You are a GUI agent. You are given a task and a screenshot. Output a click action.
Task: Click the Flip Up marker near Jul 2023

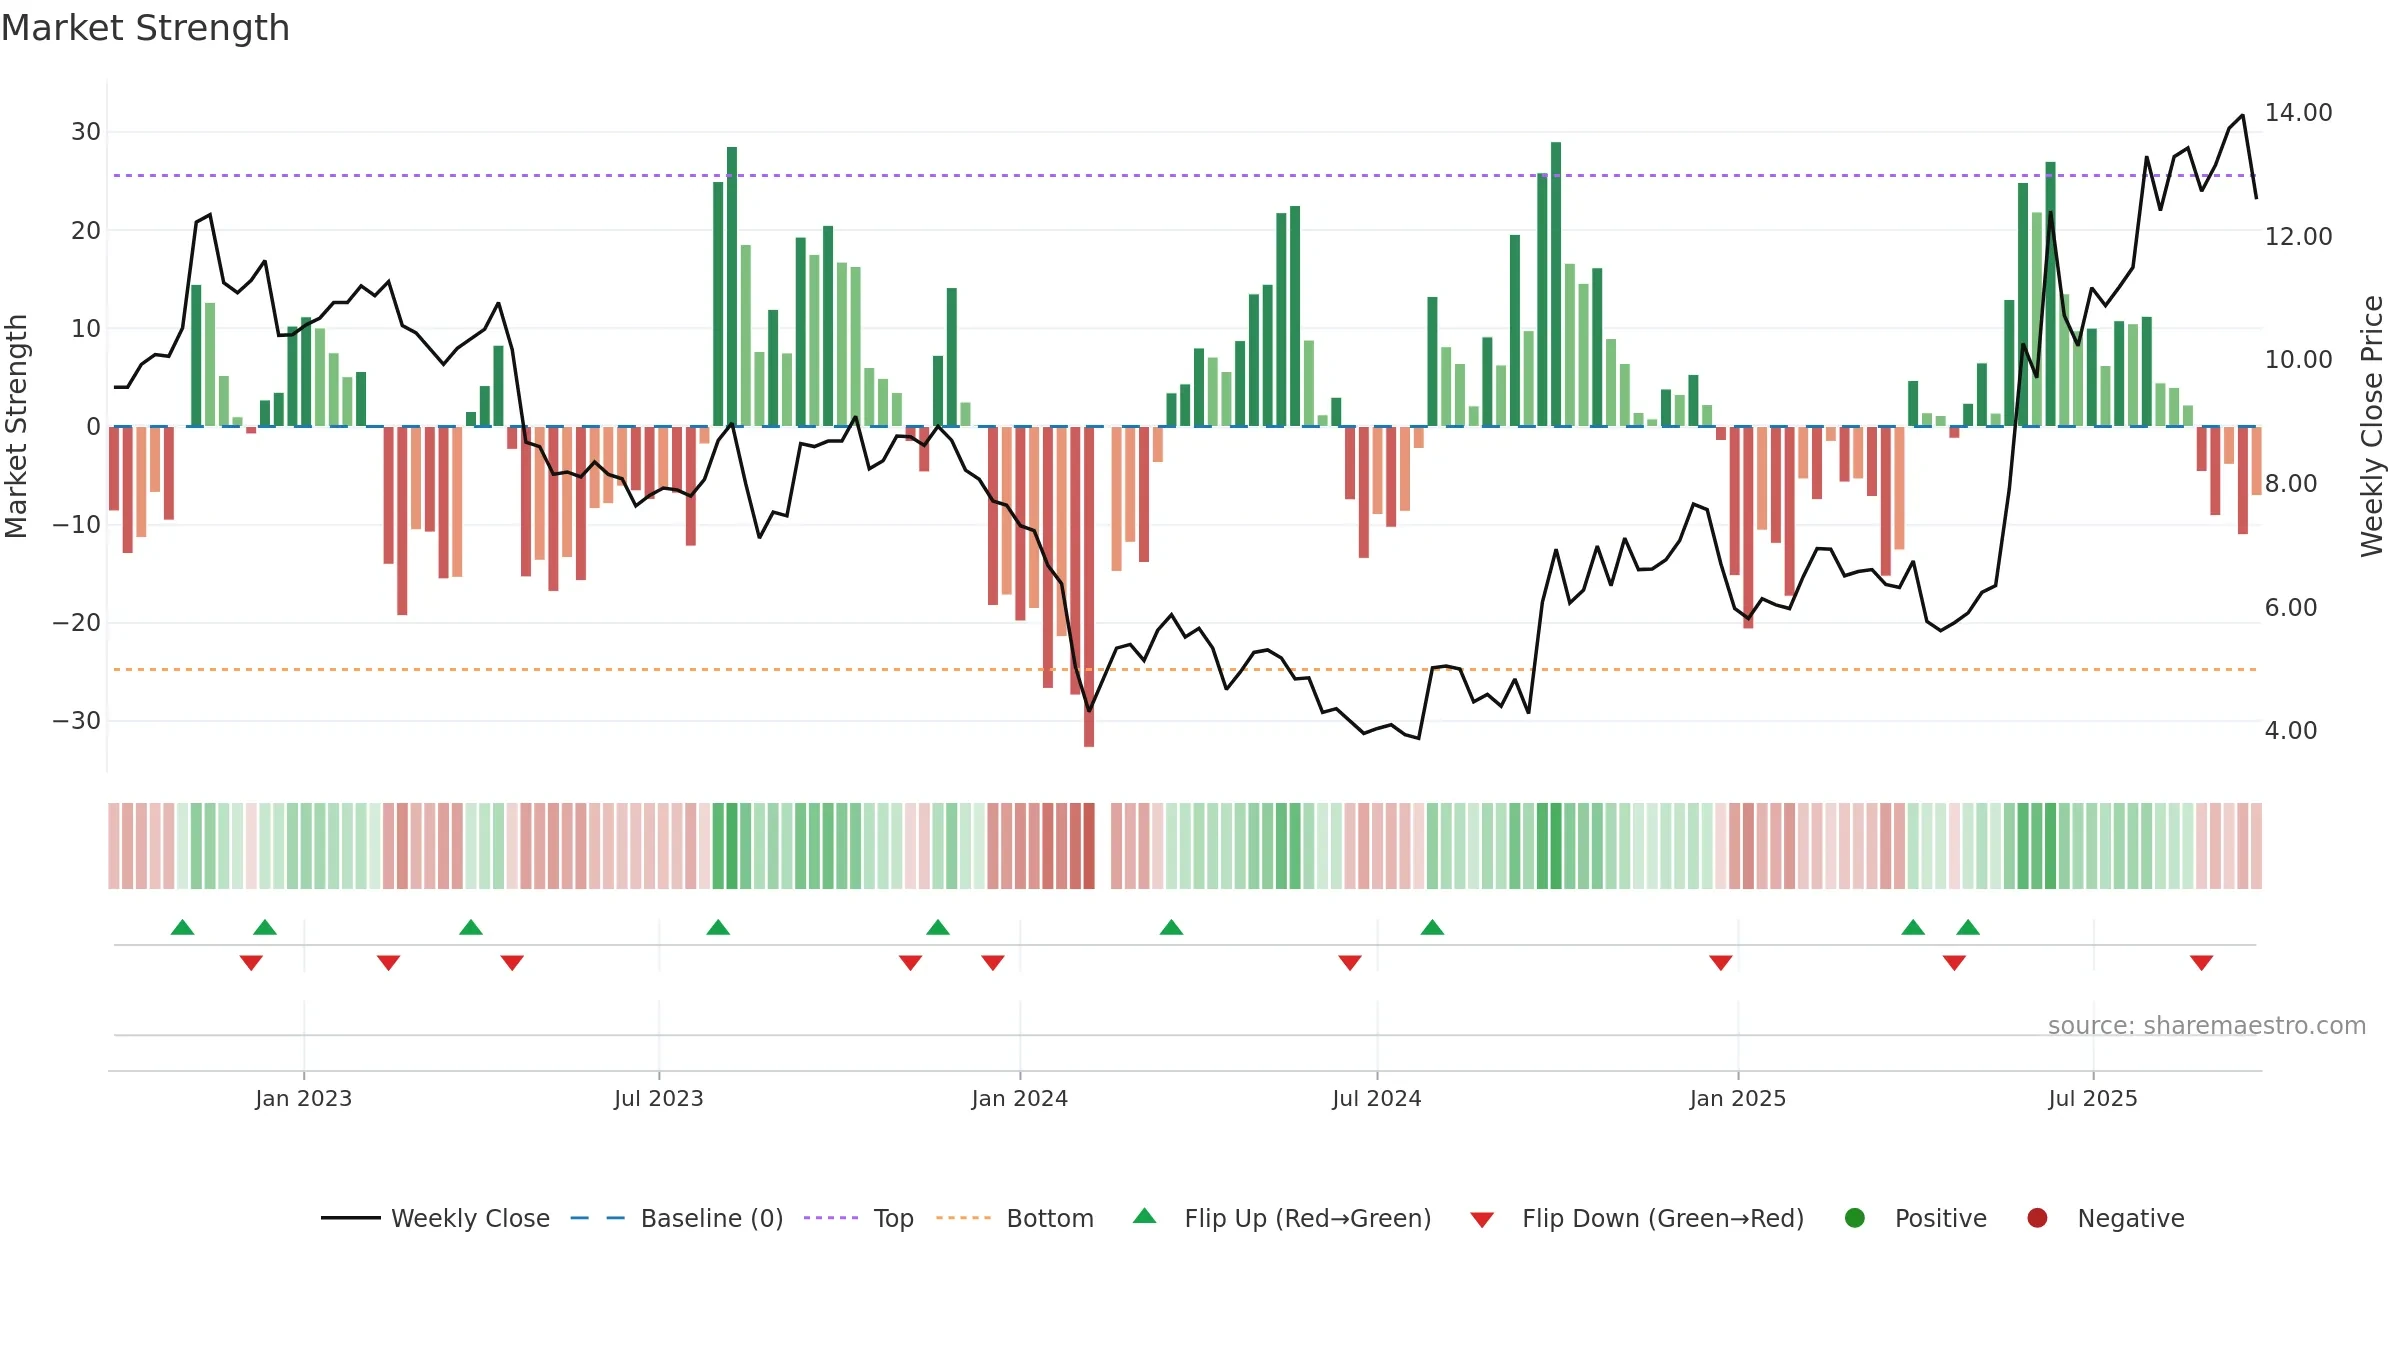(718, 927)
